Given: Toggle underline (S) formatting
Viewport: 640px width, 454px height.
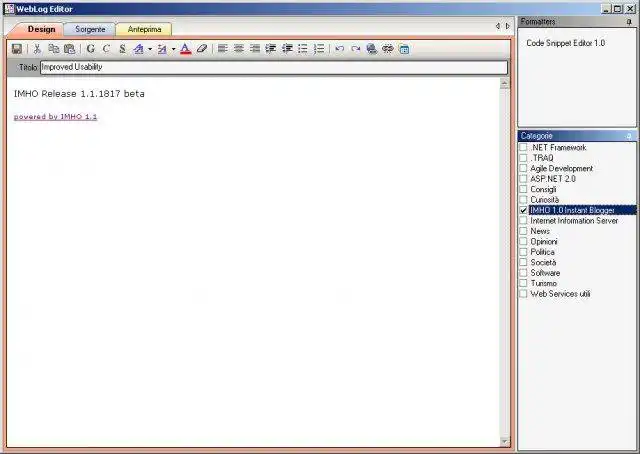Looking at the screenshot, I should [x=122, y=49].
